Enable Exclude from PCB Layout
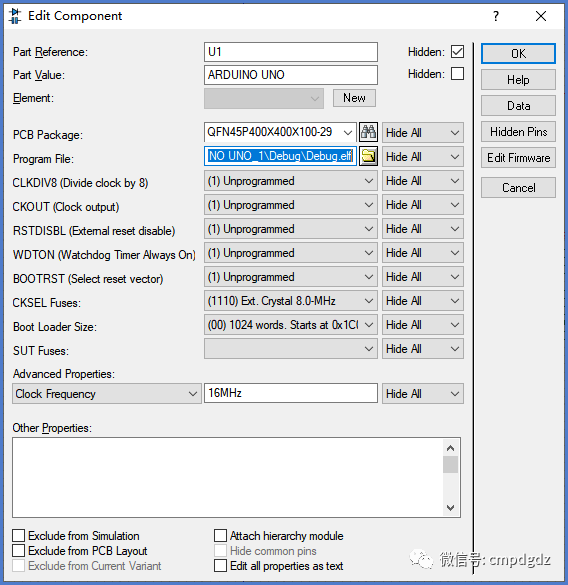 coord(18,551)
